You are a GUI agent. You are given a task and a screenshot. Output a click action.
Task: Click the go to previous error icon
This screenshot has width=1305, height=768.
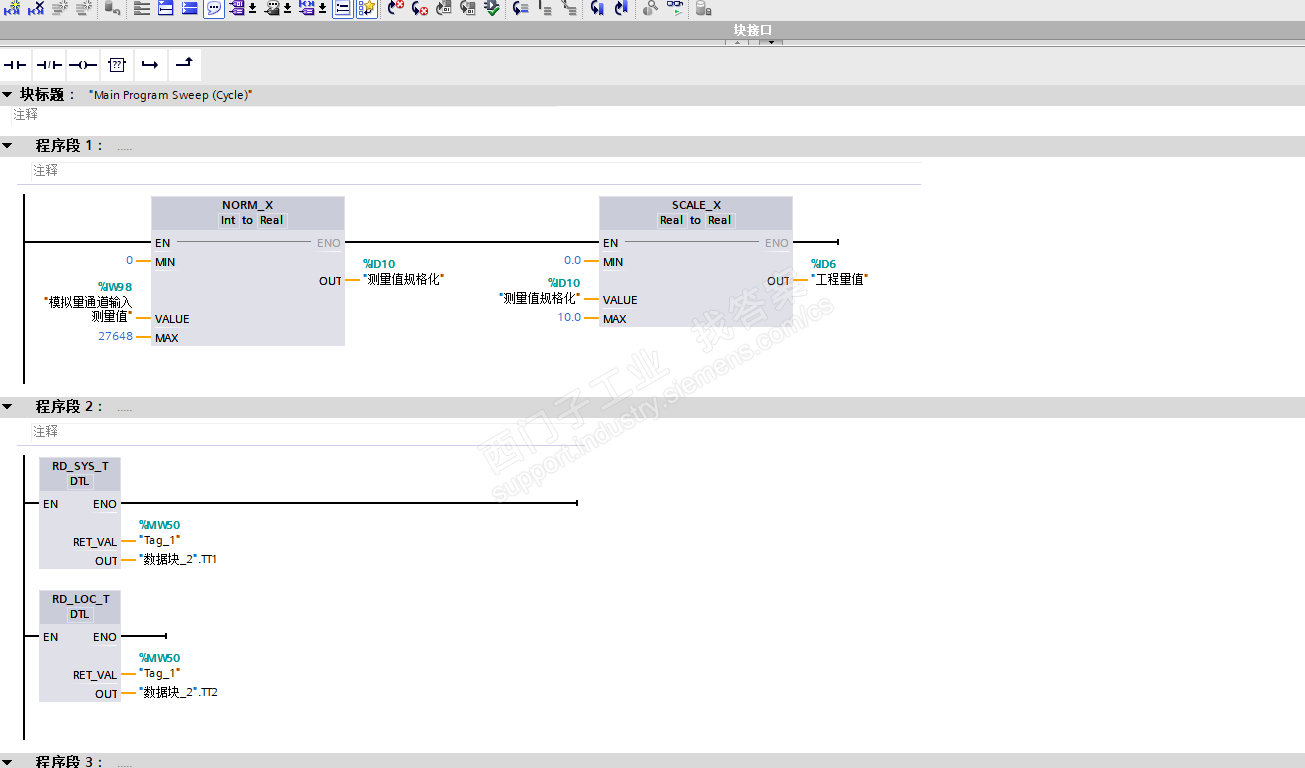tap(396, 8)
